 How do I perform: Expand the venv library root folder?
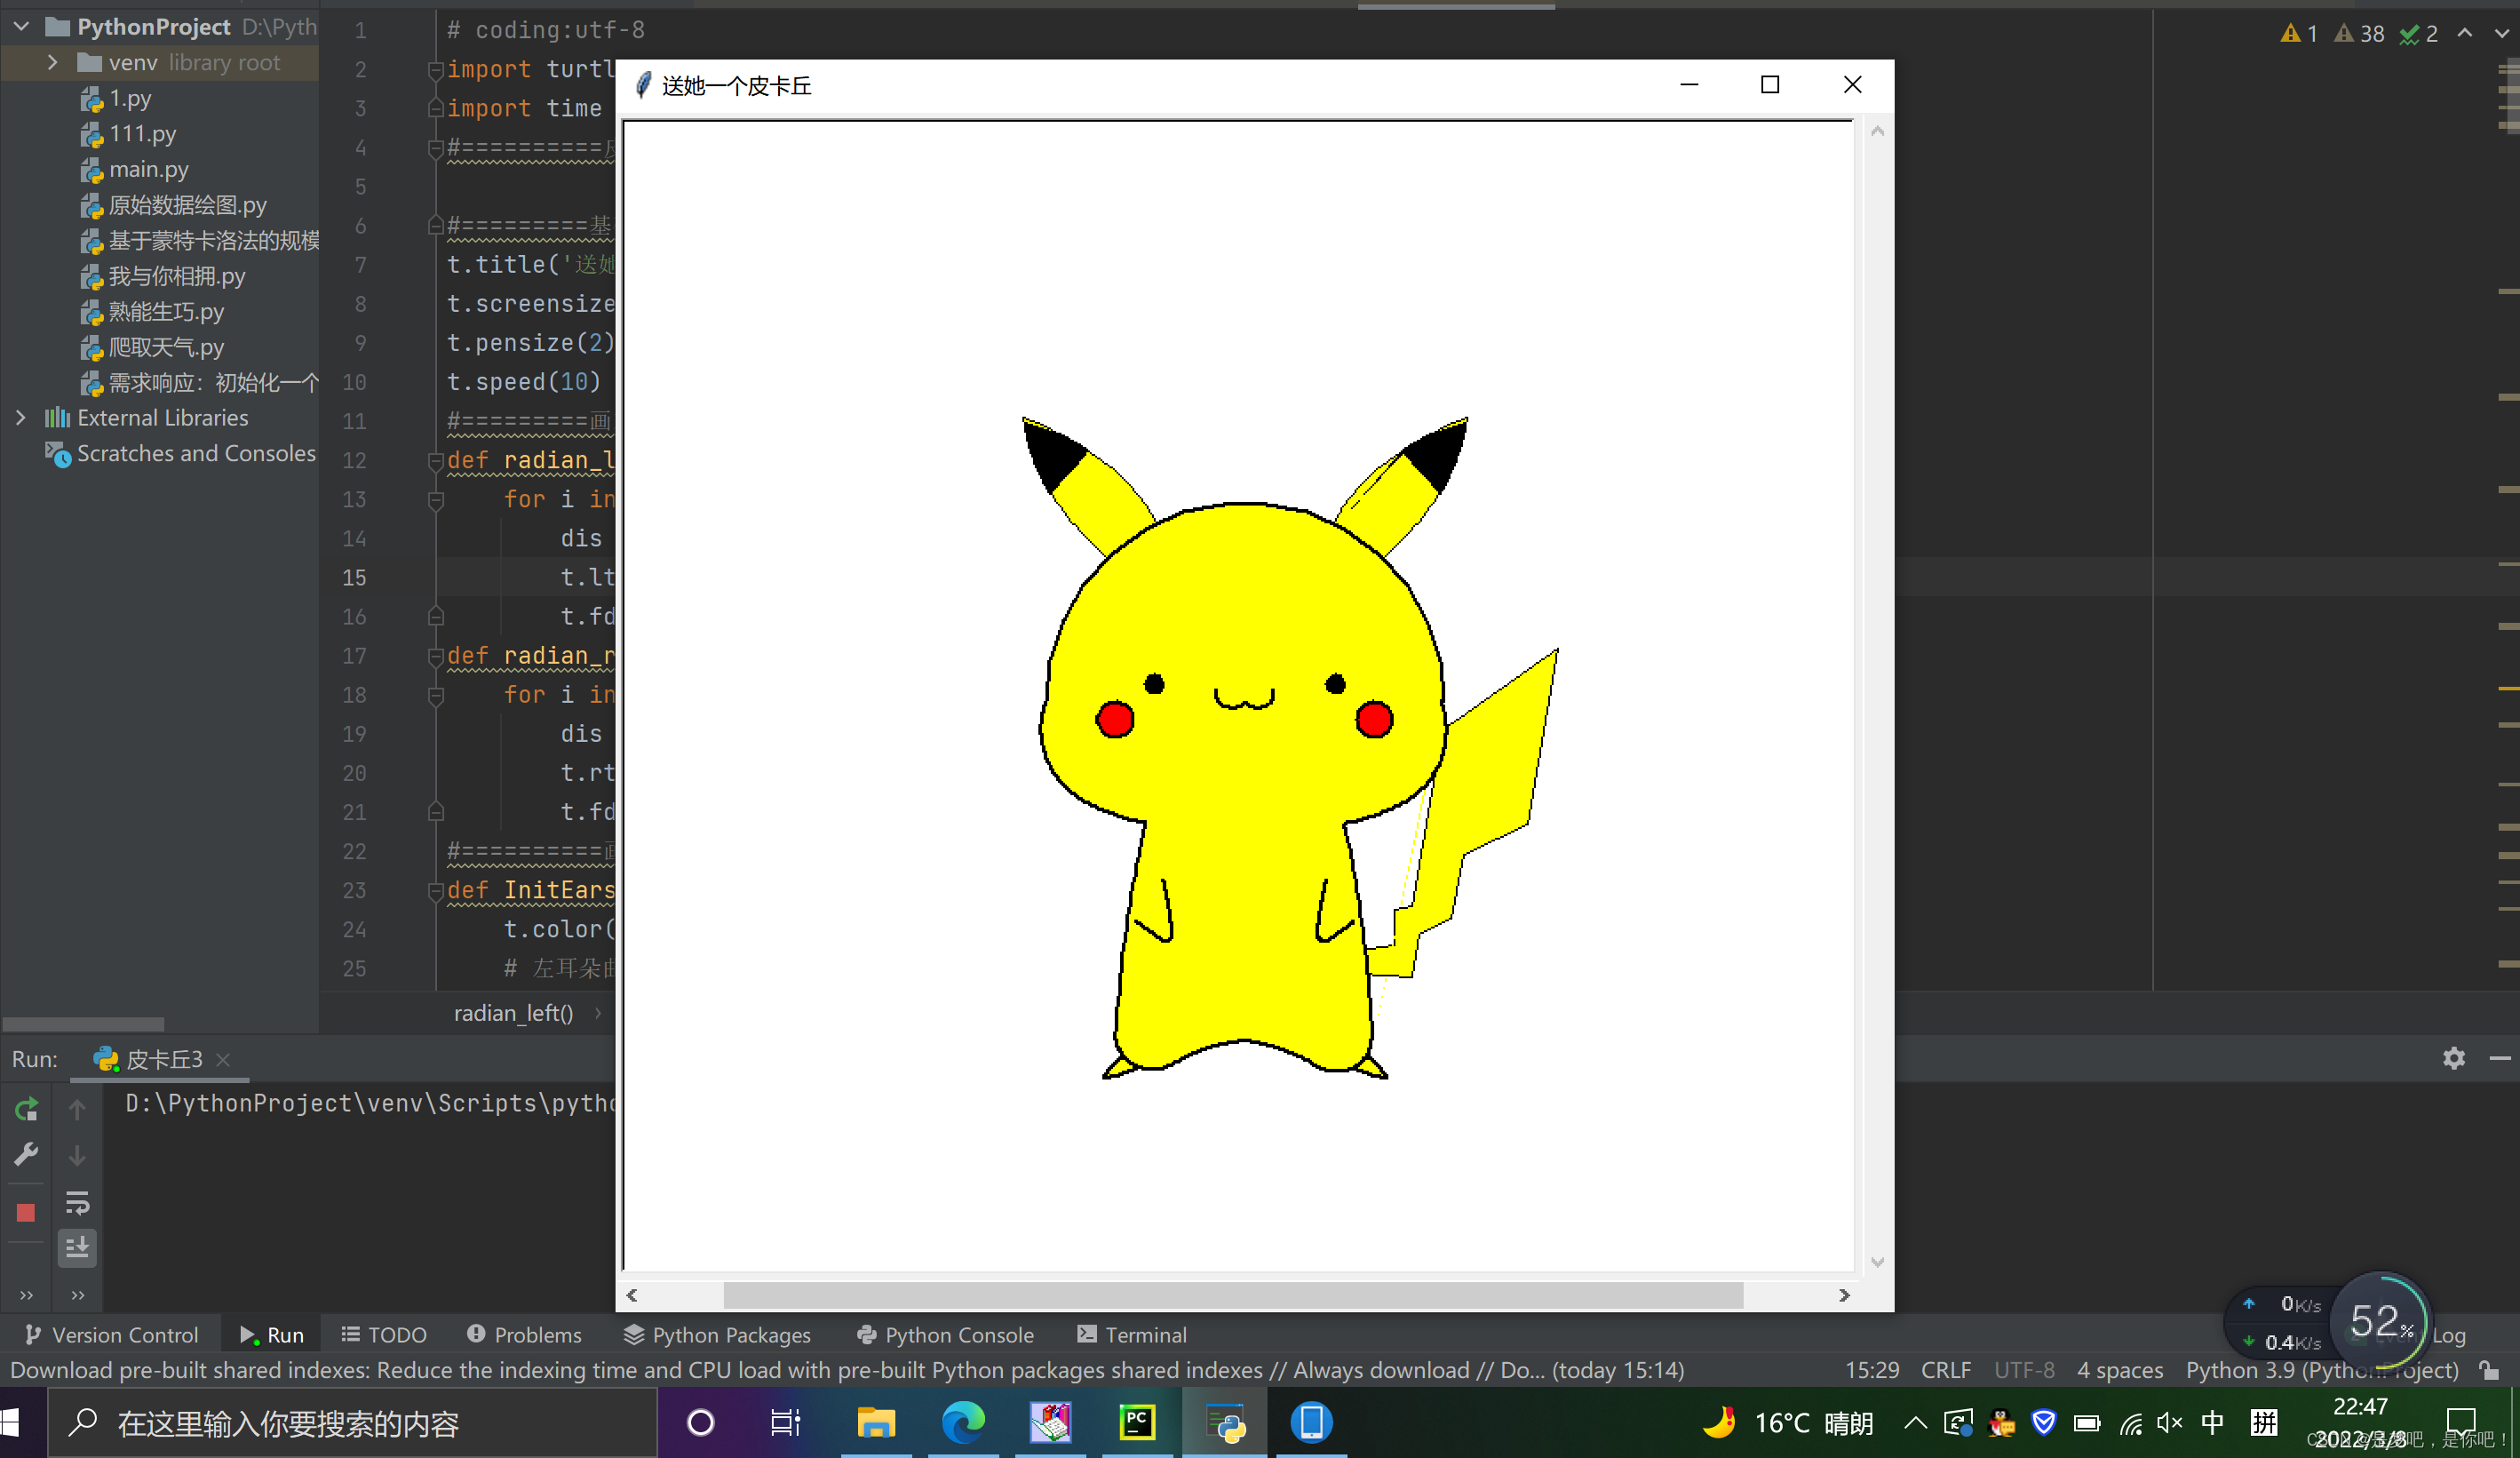coord(52,62)
